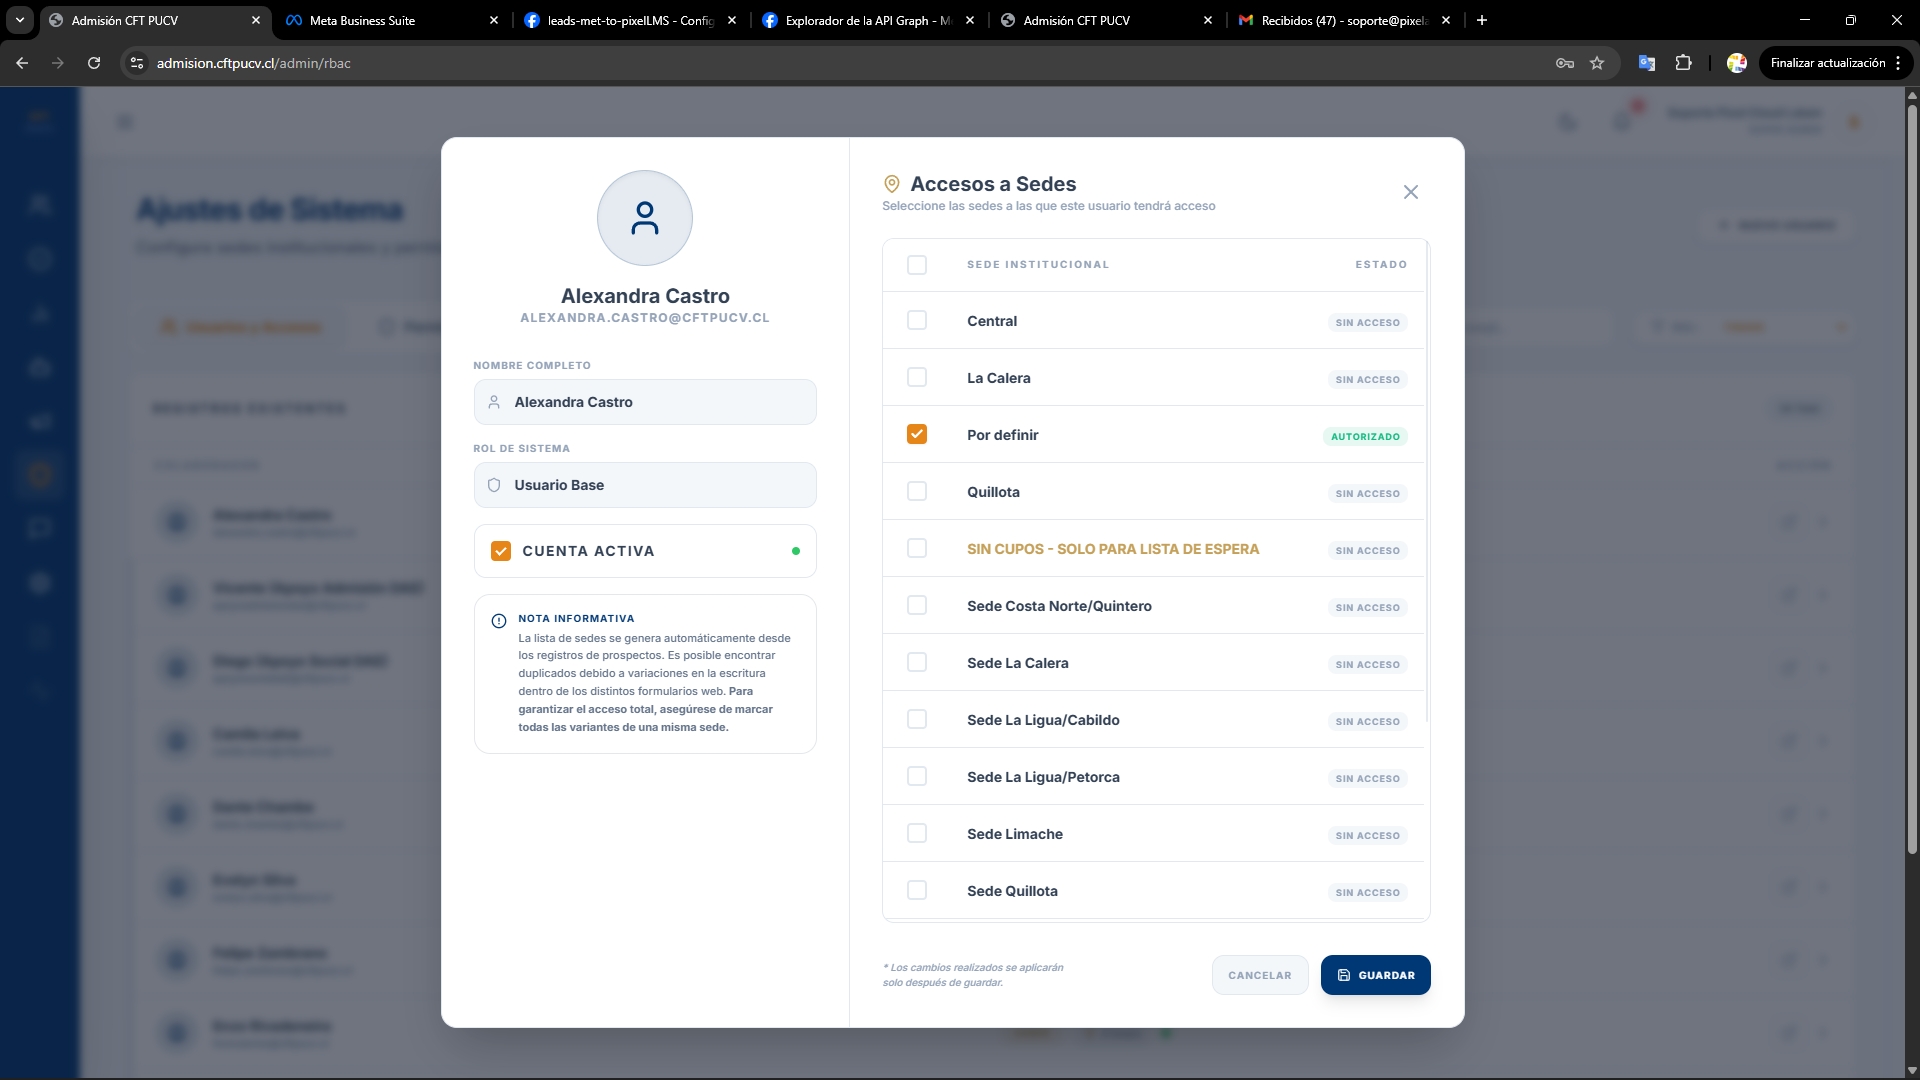Toggle the select-all sedes checkbox
The image size is (1920, 1080).
tap(917, 265)
